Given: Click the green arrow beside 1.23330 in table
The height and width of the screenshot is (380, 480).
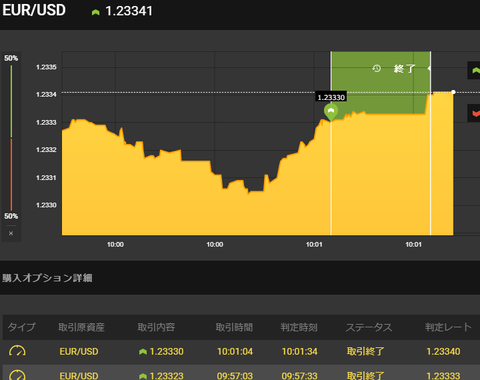Looking at the screenshot, I should click(143, 352).
